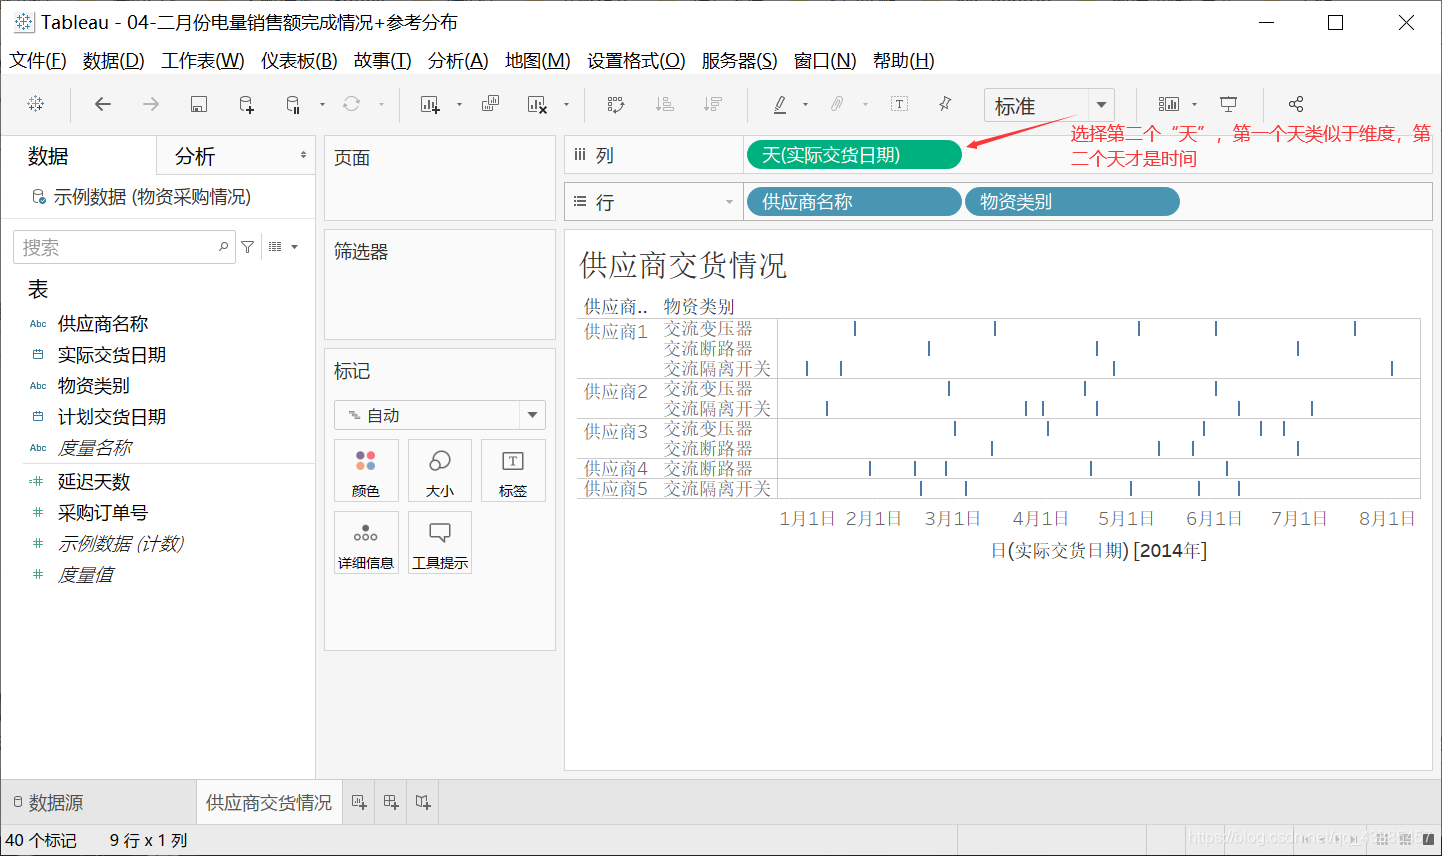Click the Detail marks button
This screenshot has width=1442, height=856.
[x=366, y=543]
